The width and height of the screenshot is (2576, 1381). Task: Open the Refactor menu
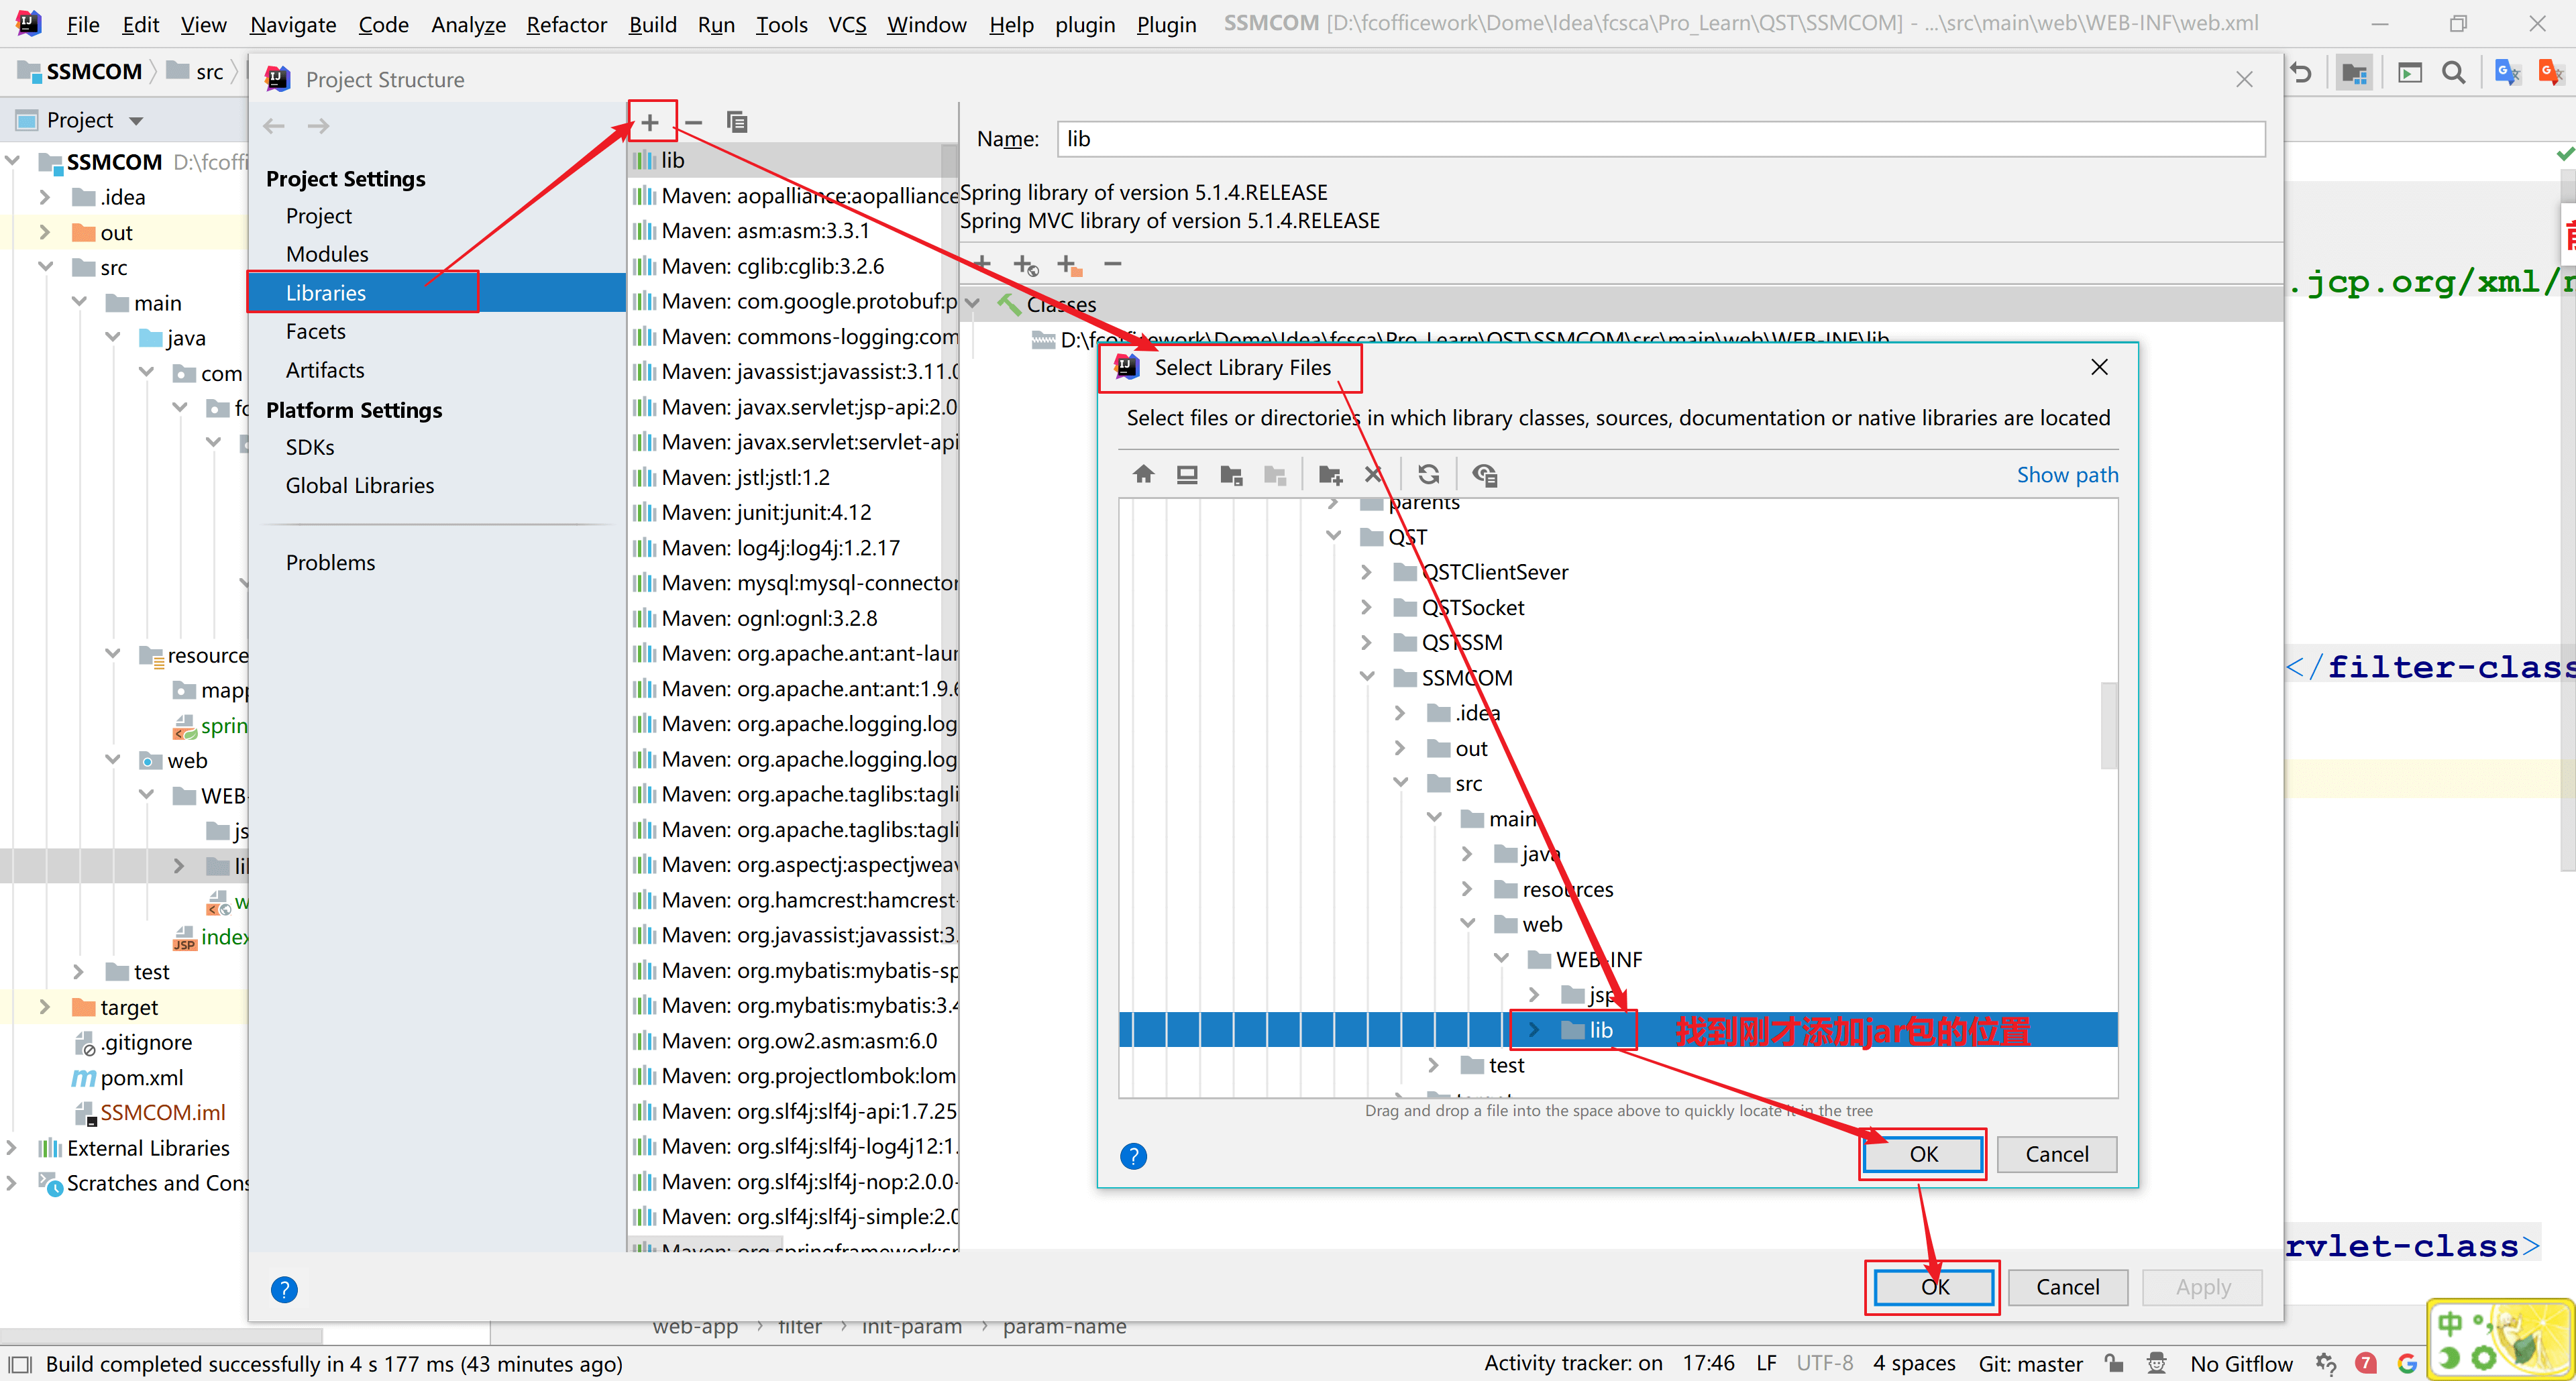[566, 24]
